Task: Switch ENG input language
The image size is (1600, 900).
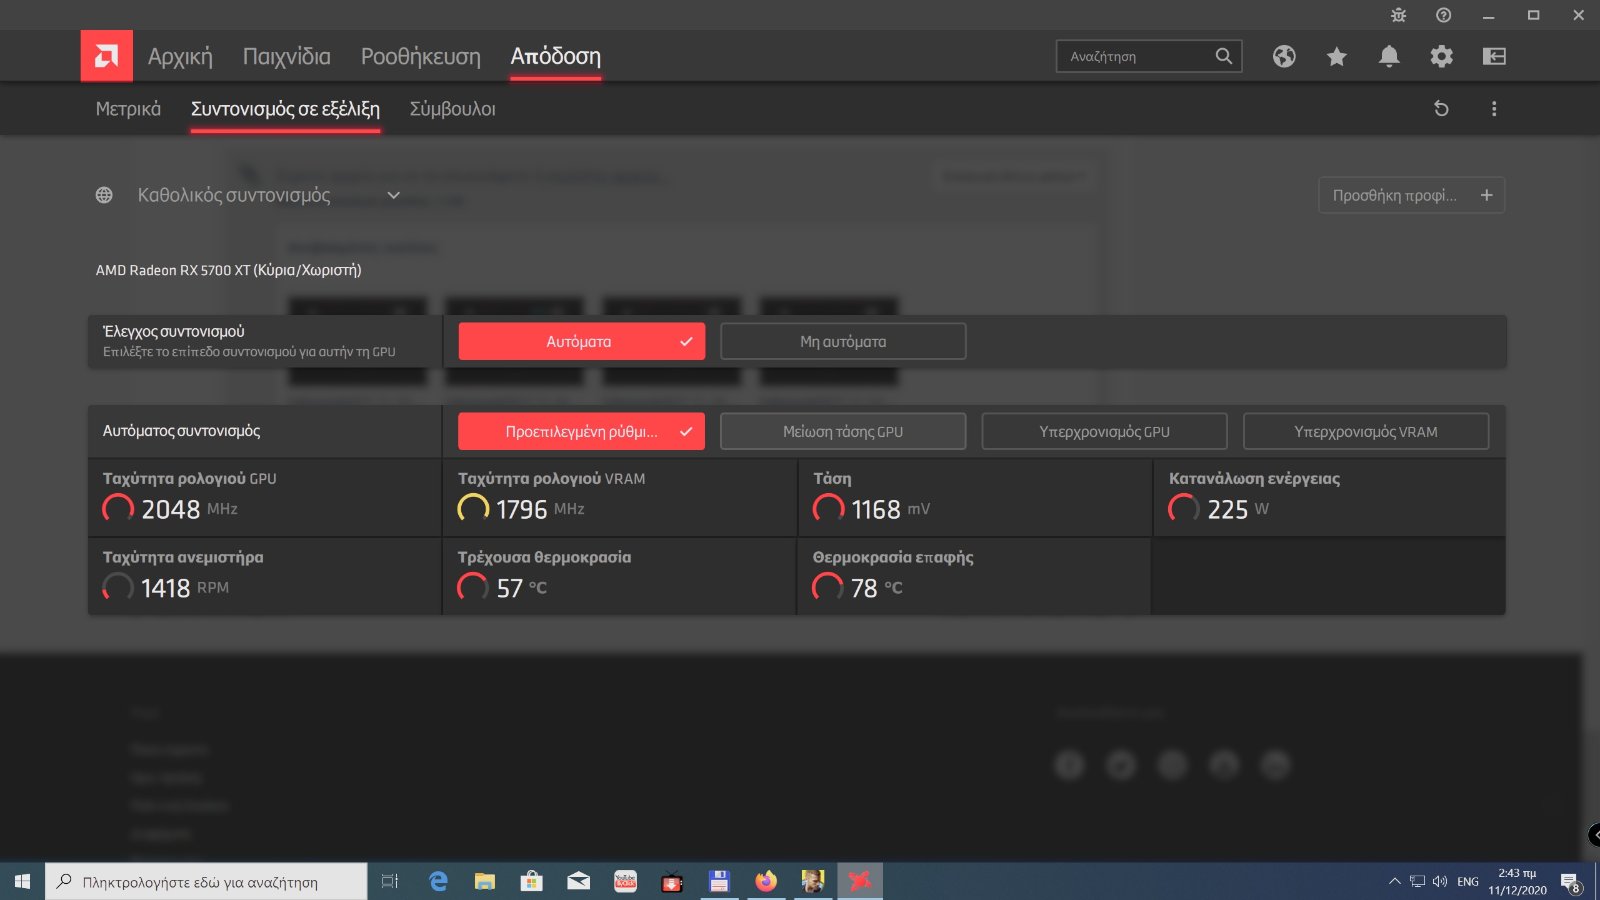Action: (1468, 881)
